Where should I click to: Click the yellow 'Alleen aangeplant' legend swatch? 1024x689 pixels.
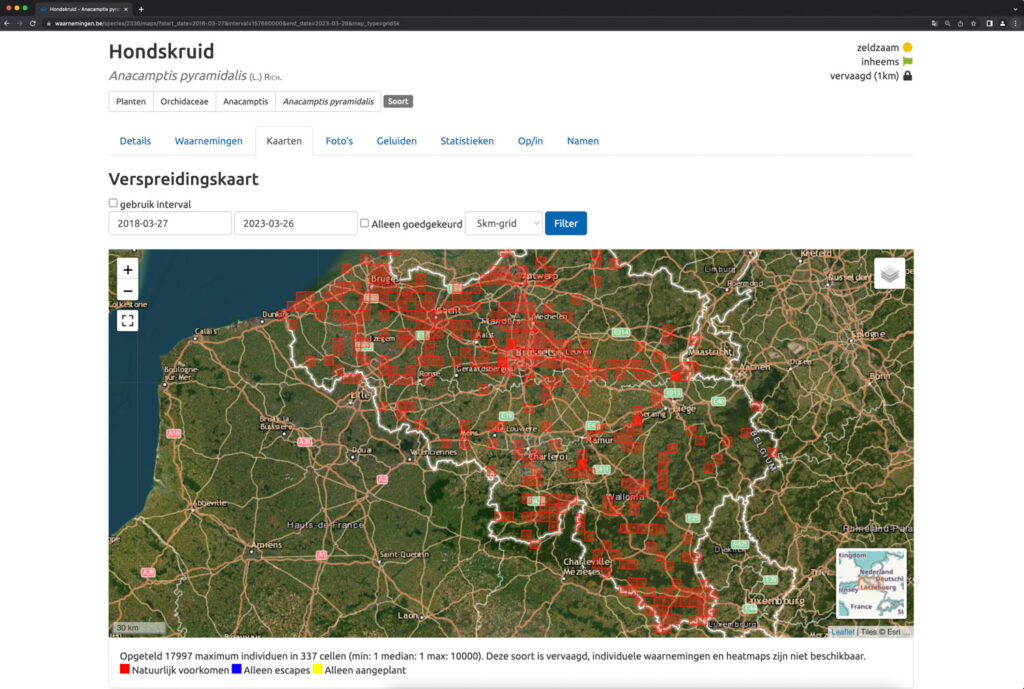pos(317,669)
